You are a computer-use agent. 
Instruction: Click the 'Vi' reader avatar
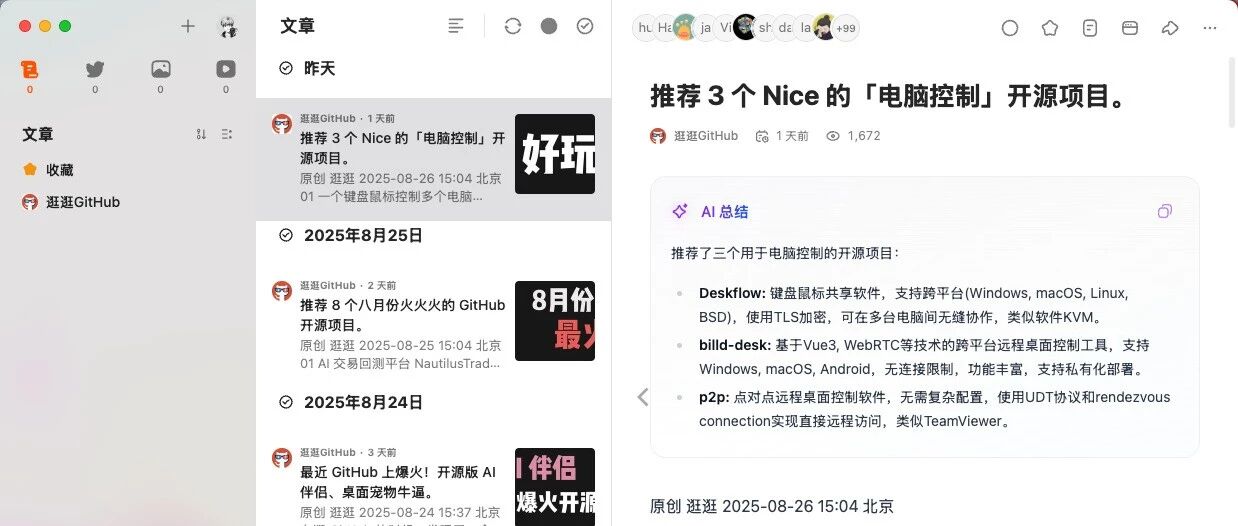(725, 28)
